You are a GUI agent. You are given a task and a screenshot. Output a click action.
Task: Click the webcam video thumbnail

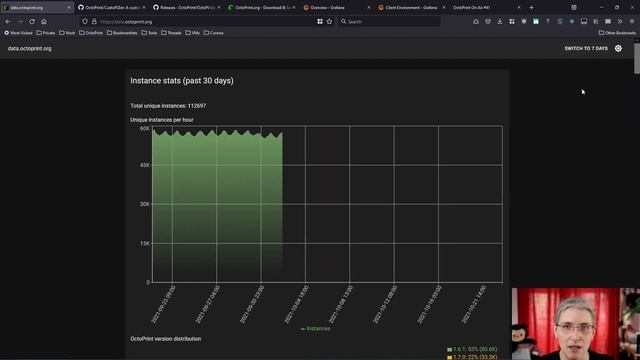click(x=576, y=324)
